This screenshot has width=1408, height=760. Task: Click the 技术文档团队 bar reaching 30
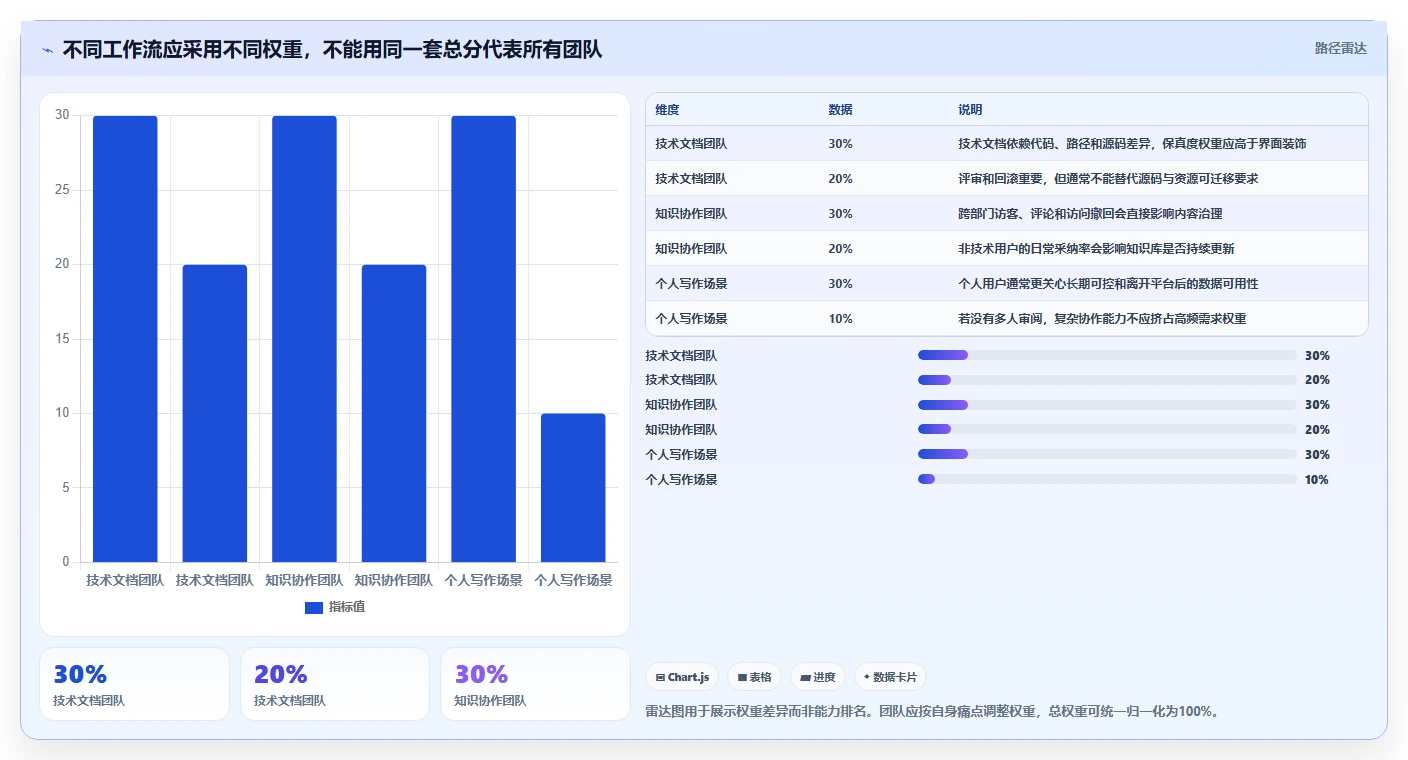(x=125, y=339)
